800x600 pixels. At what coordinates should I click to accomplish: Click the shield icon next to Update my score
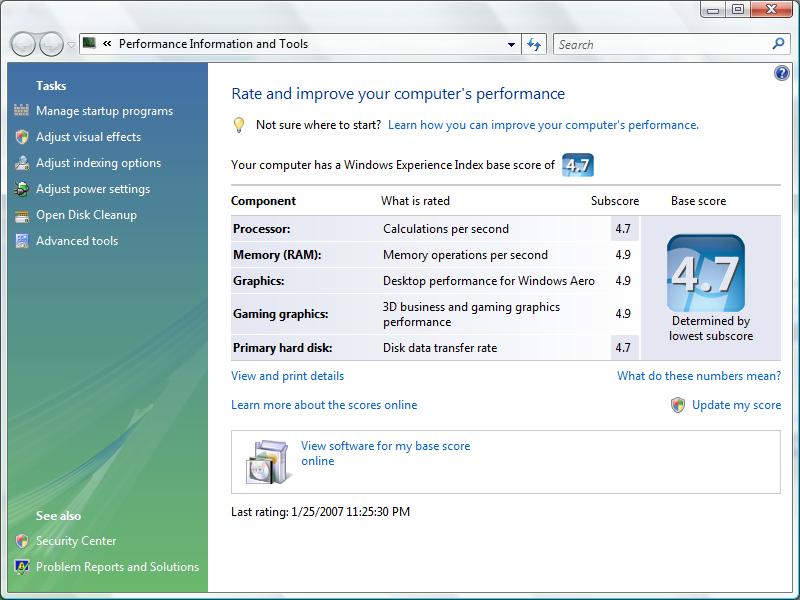pos(678,405)
